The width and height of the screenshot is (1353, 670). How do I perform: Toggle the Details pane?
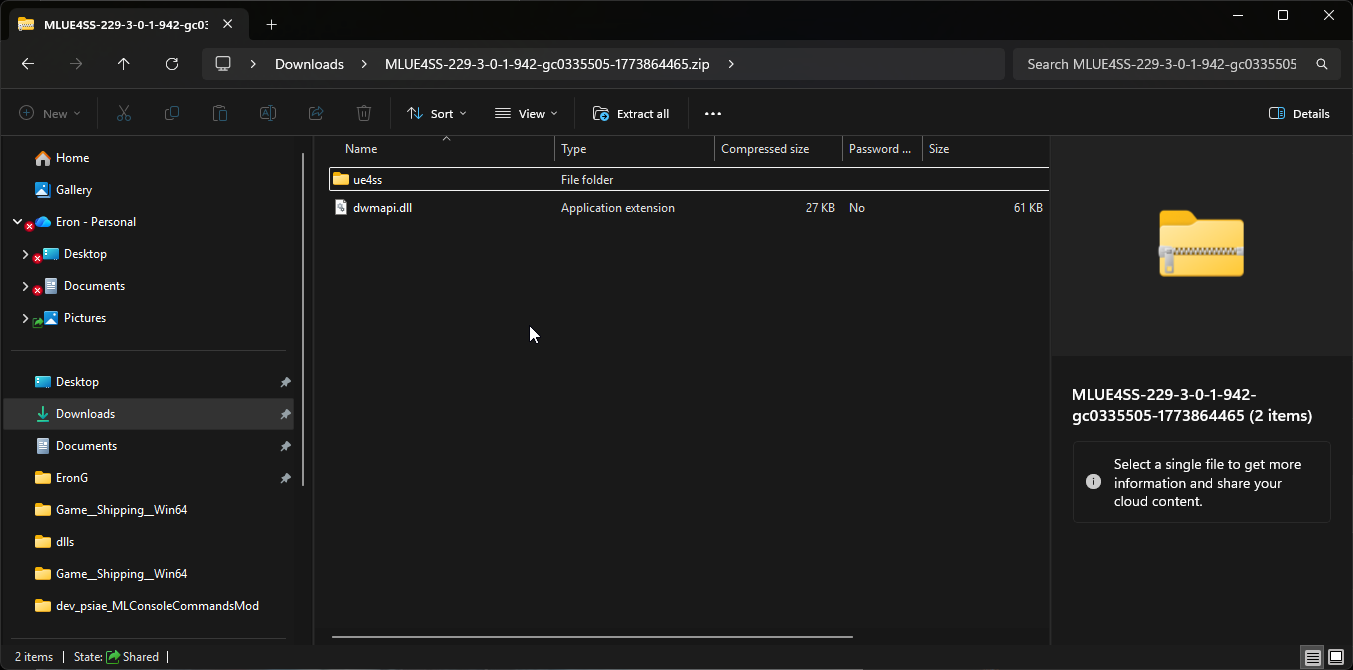click(1299, 114)
